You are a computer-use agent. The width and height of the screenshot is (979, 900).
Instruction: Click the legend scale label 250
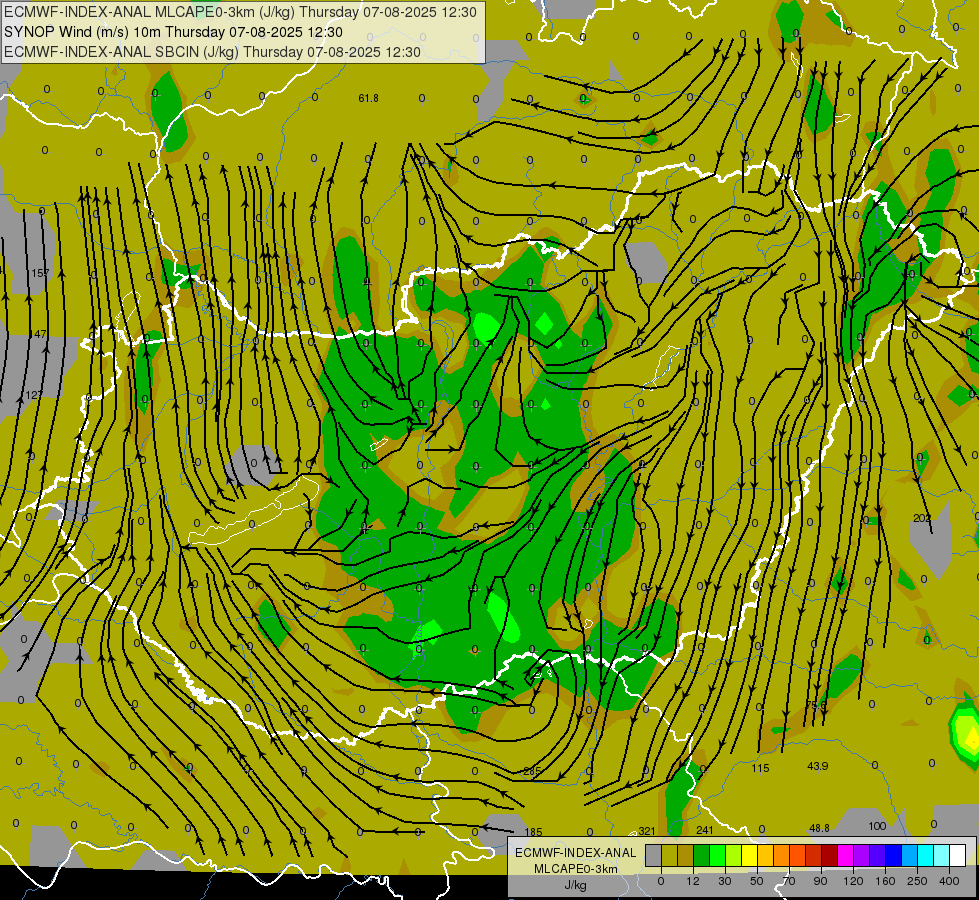(x=917, y=881)
